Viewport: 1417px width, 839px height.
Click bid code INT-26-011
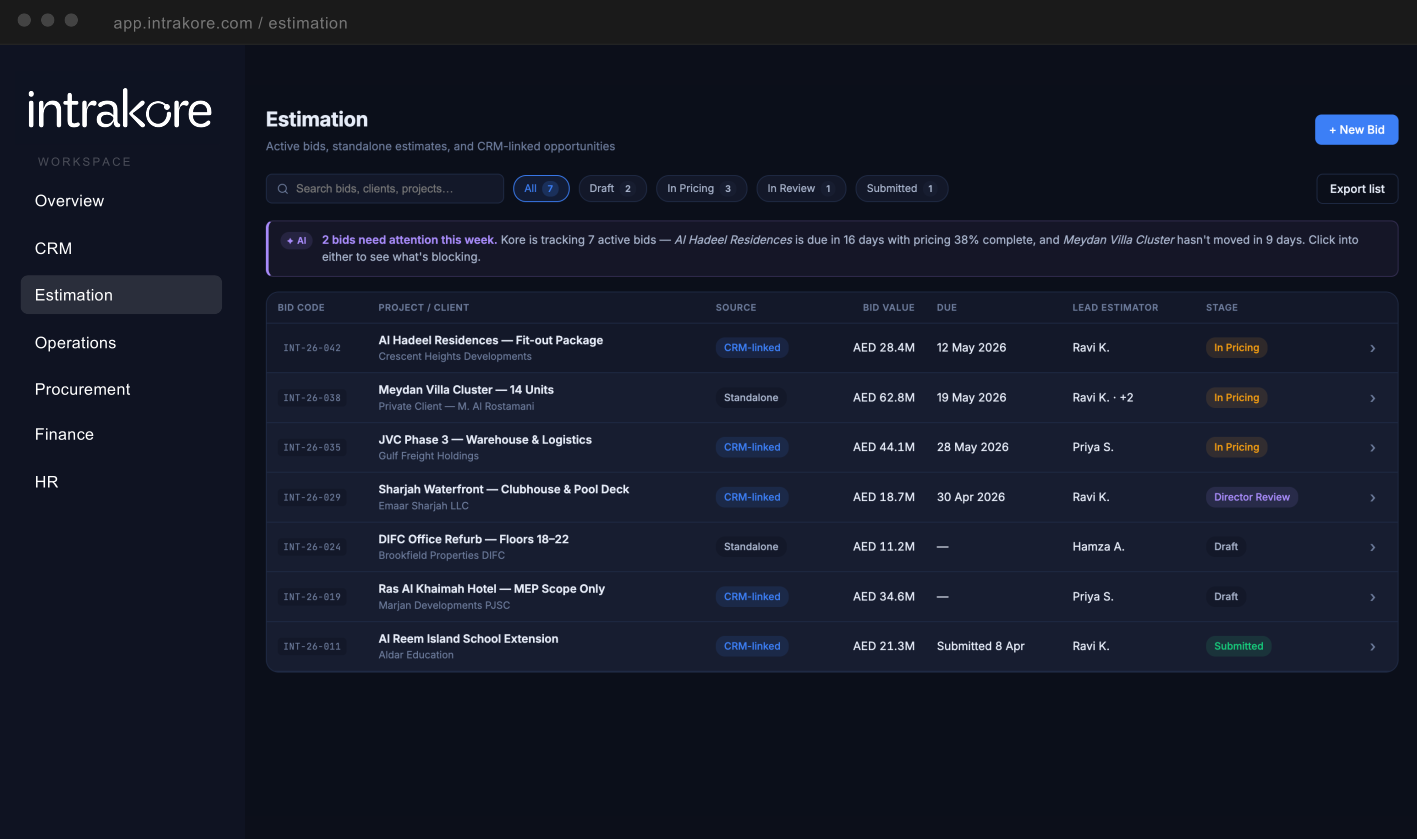pyautogui.click(x=312, y=647)
